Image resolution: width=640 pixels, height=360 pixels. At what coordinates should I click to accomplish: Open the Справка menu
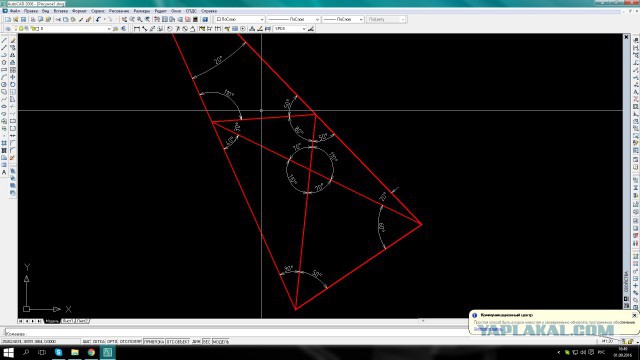pos(209,11)
